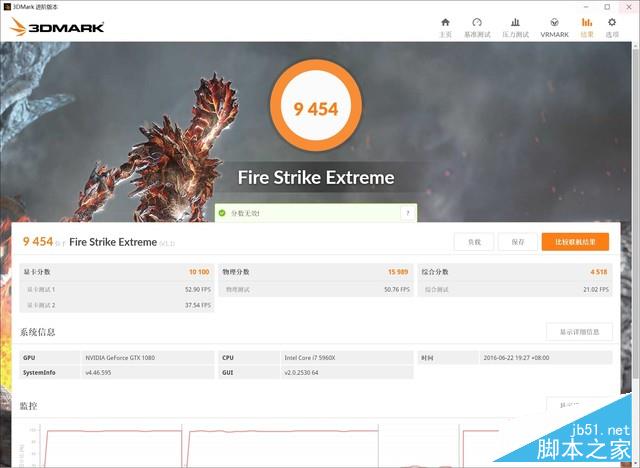Click the timestamp 2016-06-22 19:27 +08:00
This screenshot has width=640, height=468.
coord(516,358)
